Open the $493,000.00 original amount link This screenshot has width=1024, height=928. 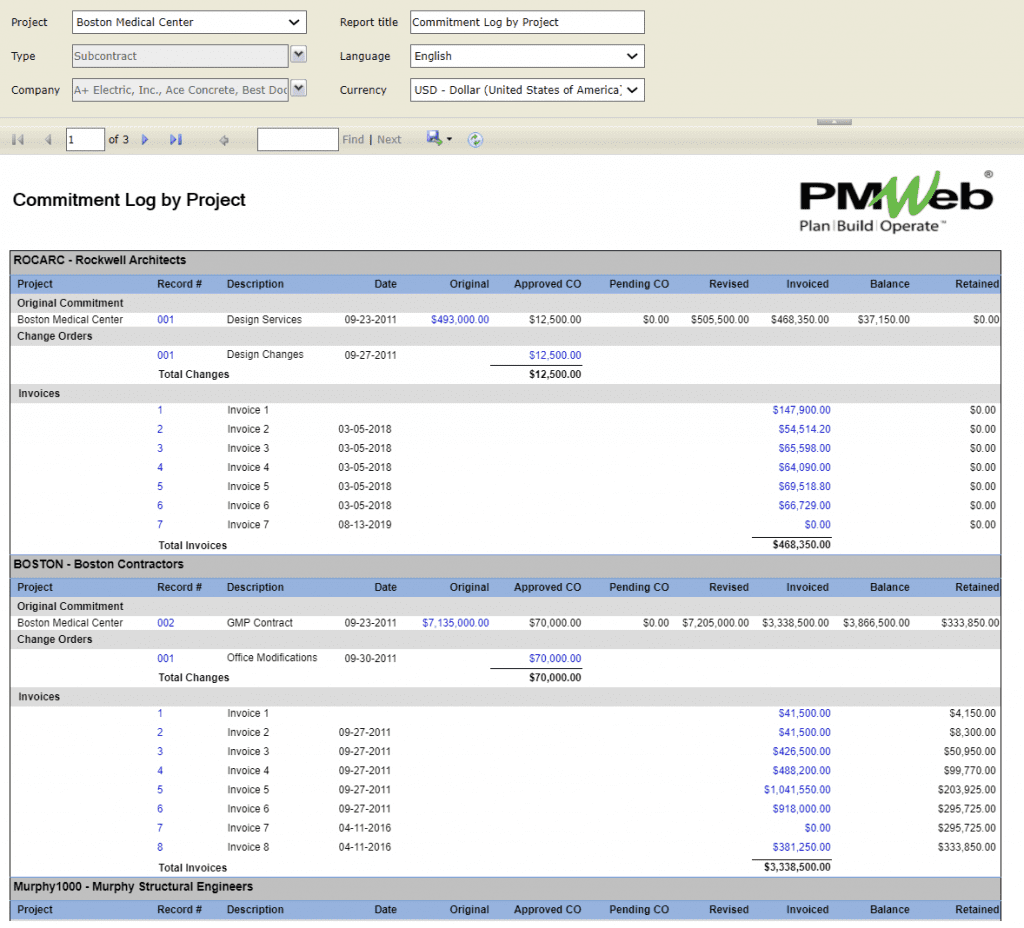tap(460, 320)
